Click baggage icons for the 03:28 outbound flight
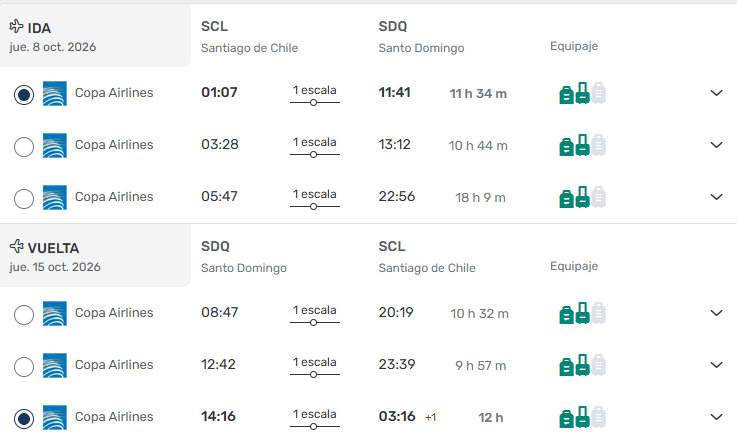 click(582, 145)
